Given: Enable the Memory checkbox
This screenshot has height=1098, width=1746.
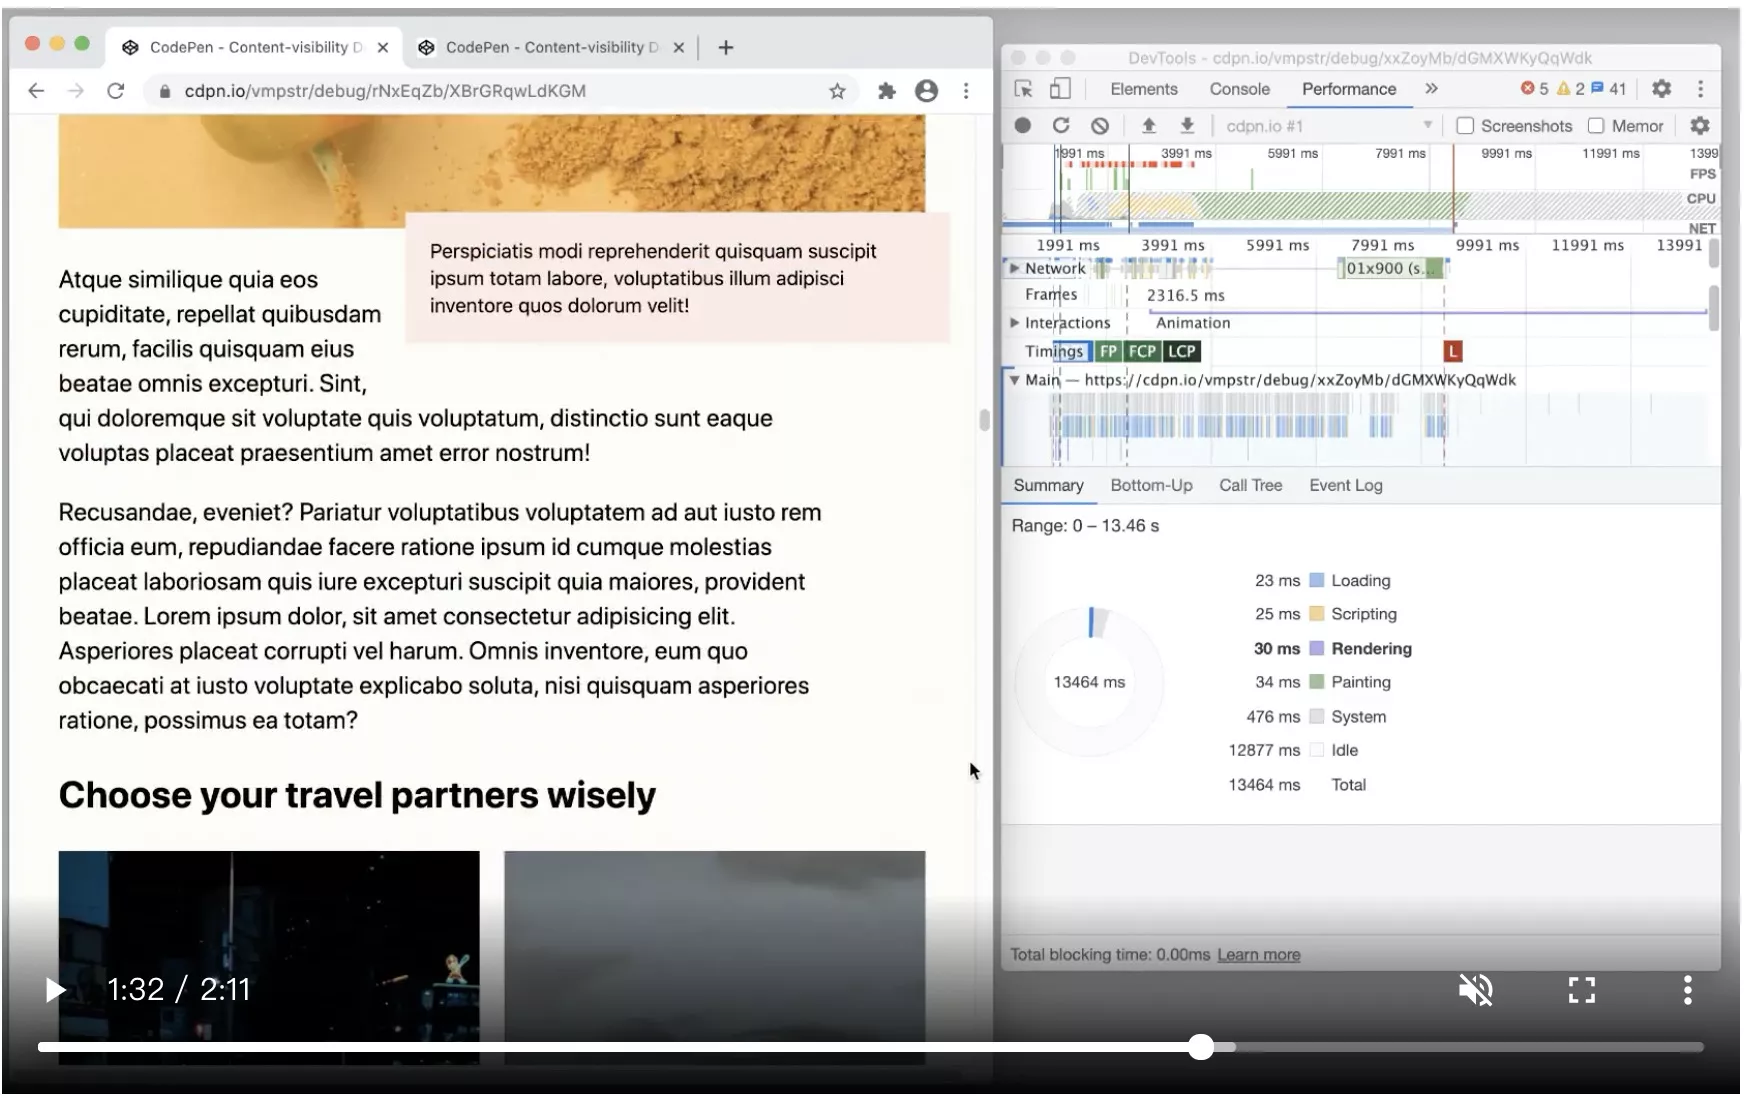Looking at the screenshot, I should pyautogui.click(x=1596, y=126).
